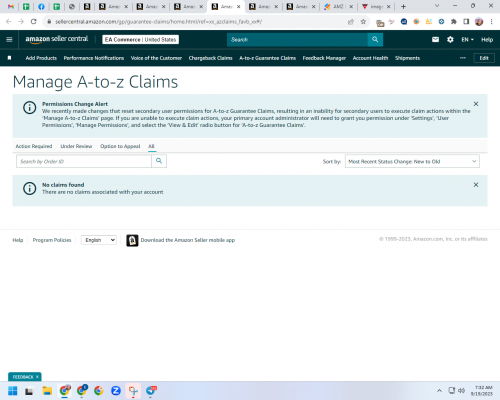
Task: Click the Edit favorites button
Action: [x=484, y=58]
